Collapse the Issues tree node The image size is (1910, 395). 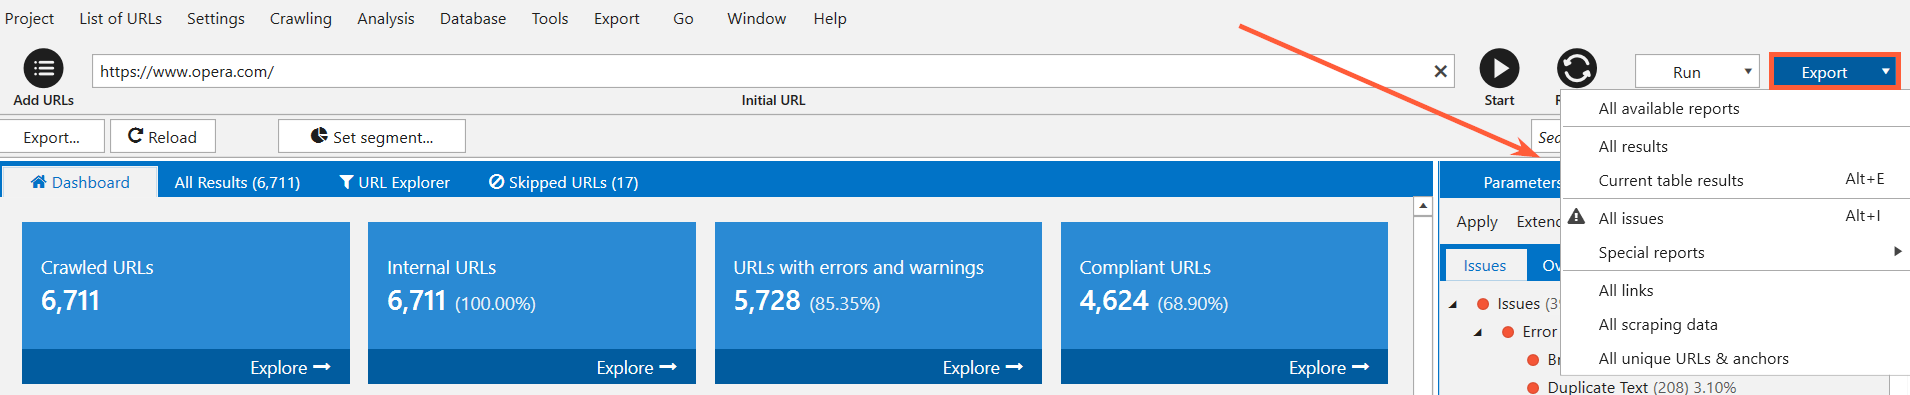[x=1453, y=304]
